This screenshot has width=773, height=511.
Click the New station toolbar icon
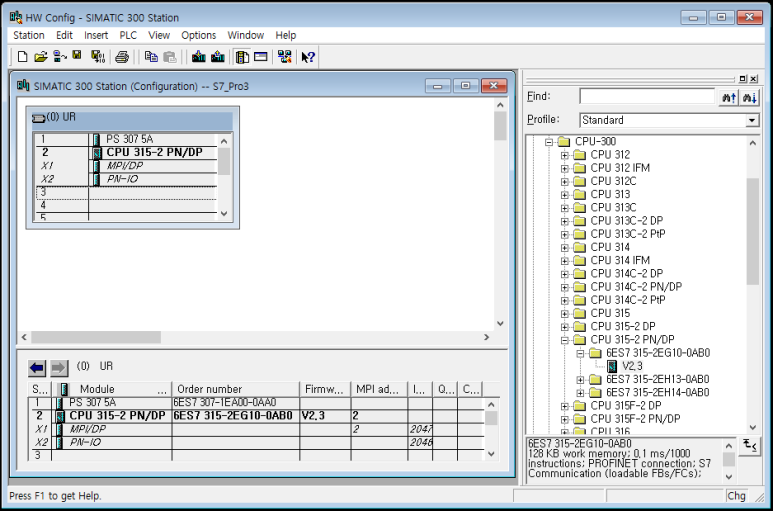coord(22,57)
